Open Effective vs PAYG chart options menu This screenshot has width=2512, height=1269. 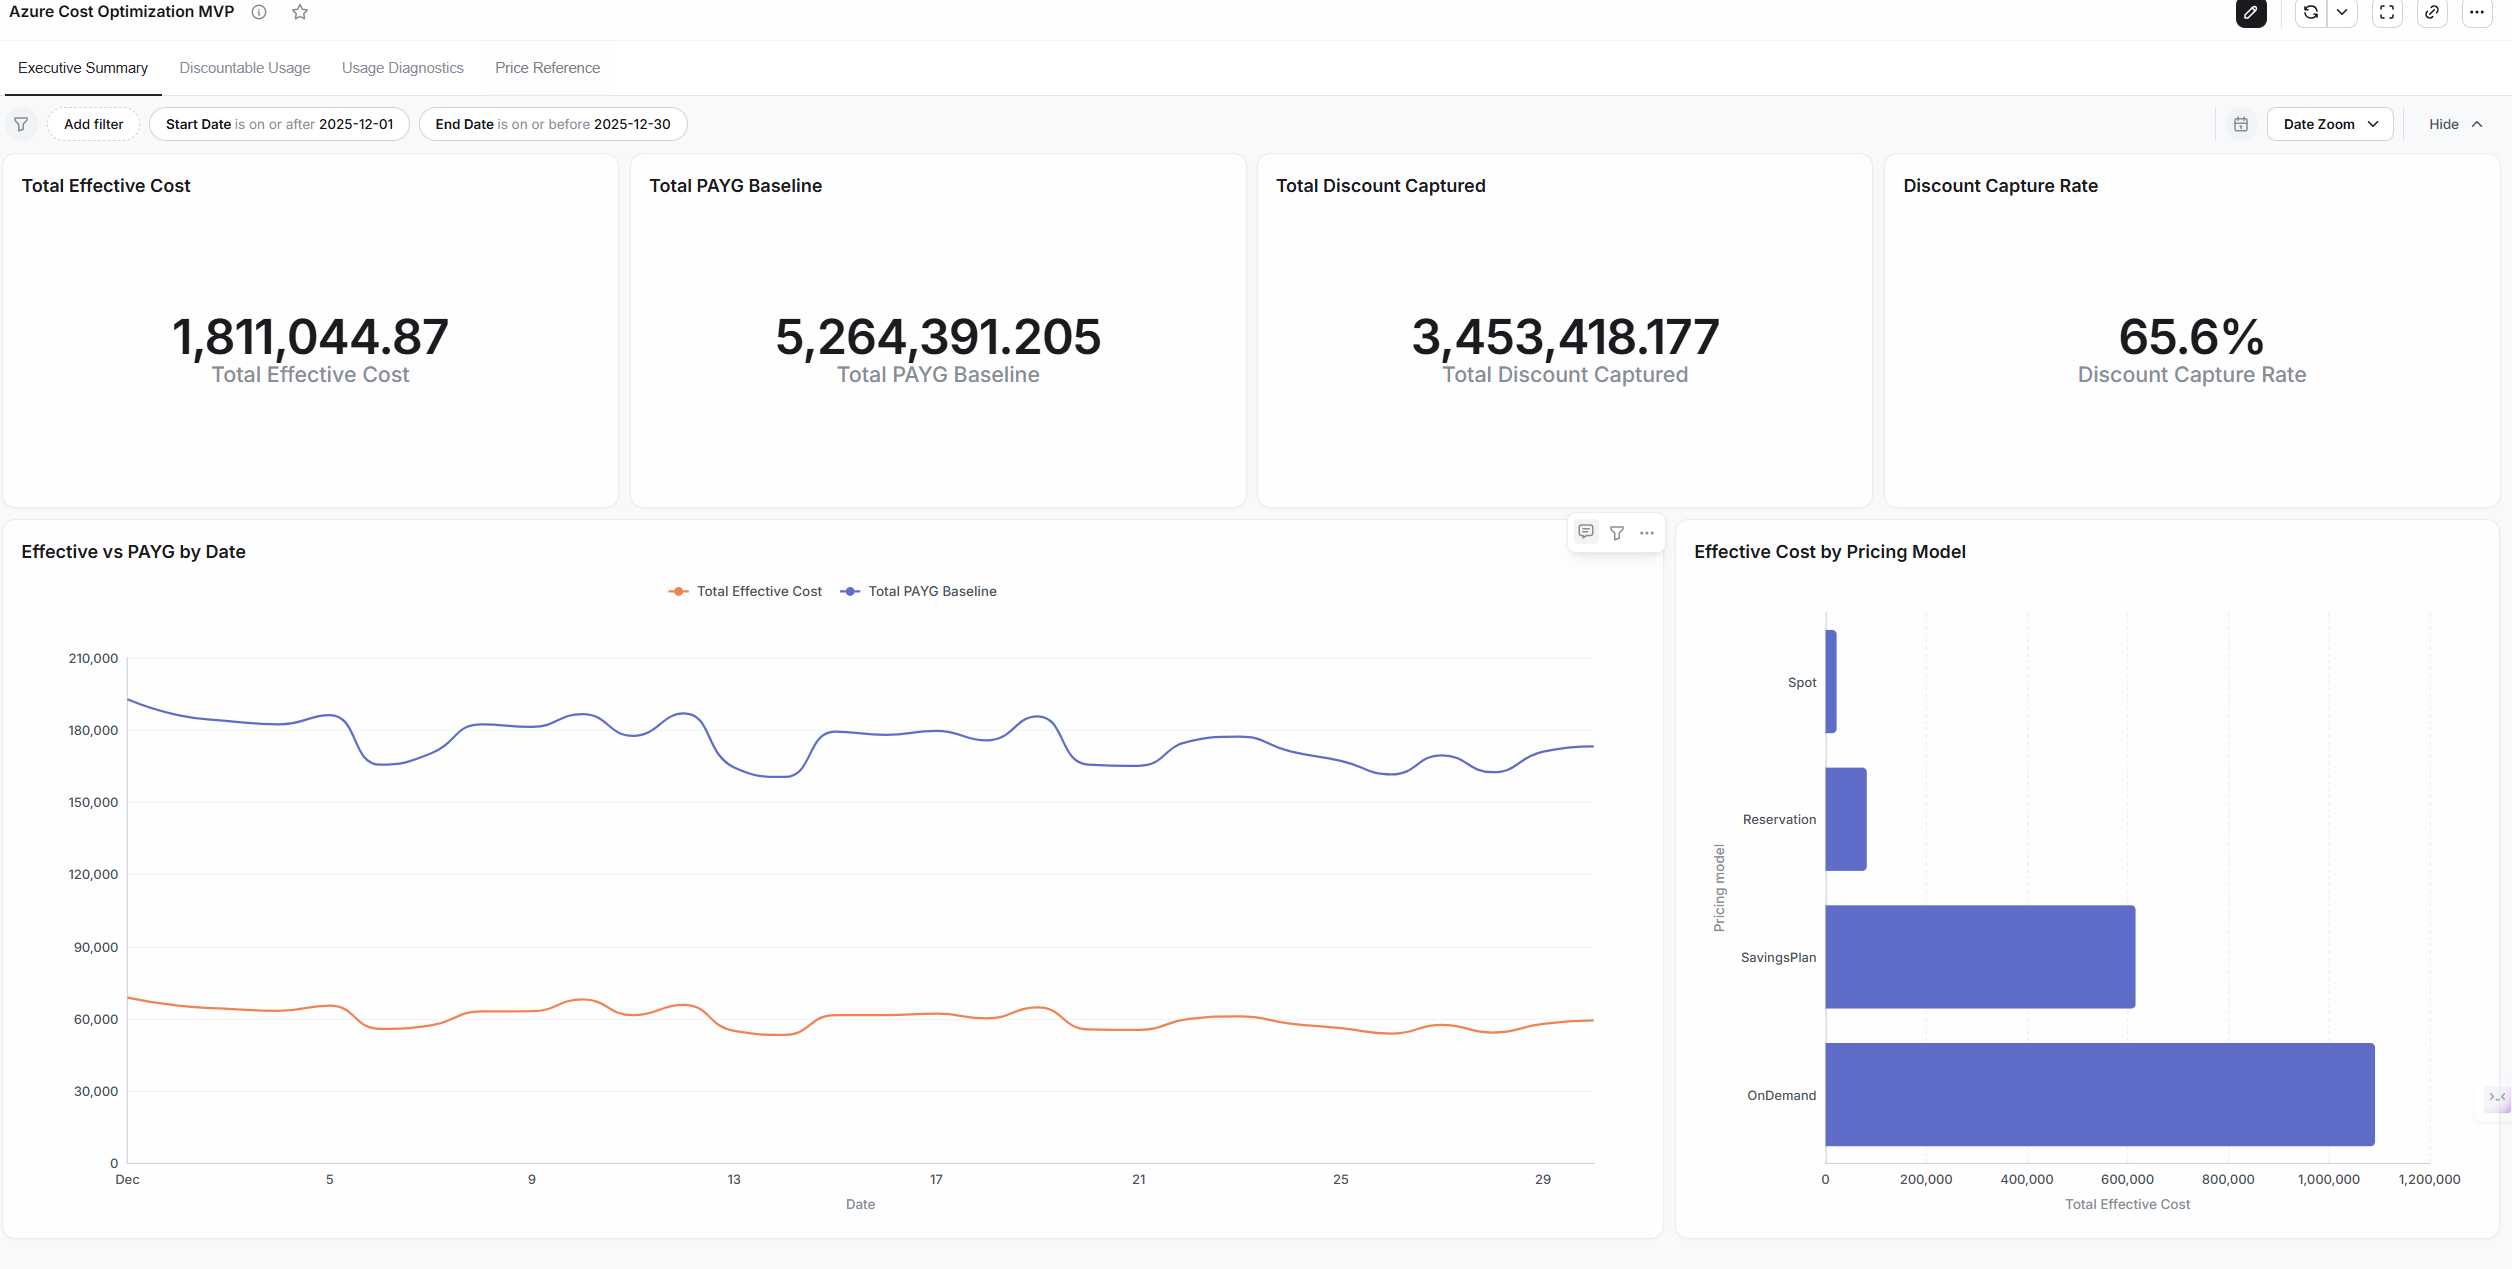pyautogui.click(x=1647, y=533)
